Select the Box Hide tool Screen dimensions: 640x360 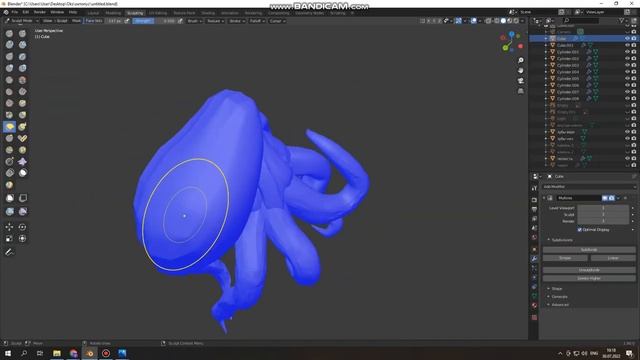[x=22, y=198]
